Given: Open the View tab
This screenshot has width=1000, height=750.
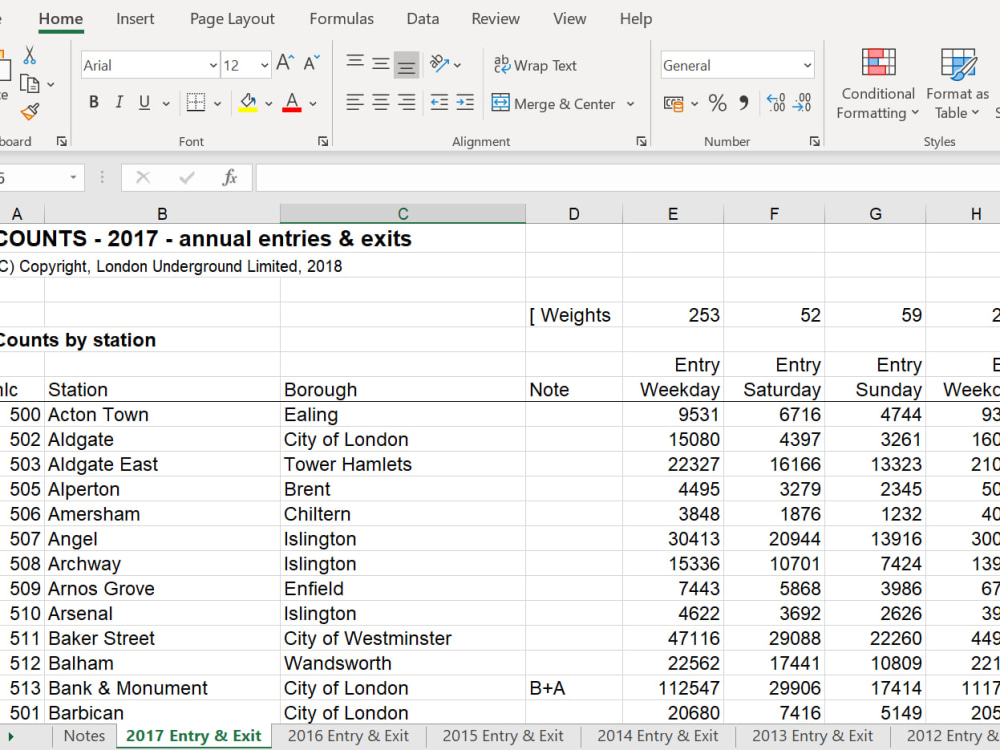Looking at the screenshot, I should pyautogui.click(x=570, y=18).
